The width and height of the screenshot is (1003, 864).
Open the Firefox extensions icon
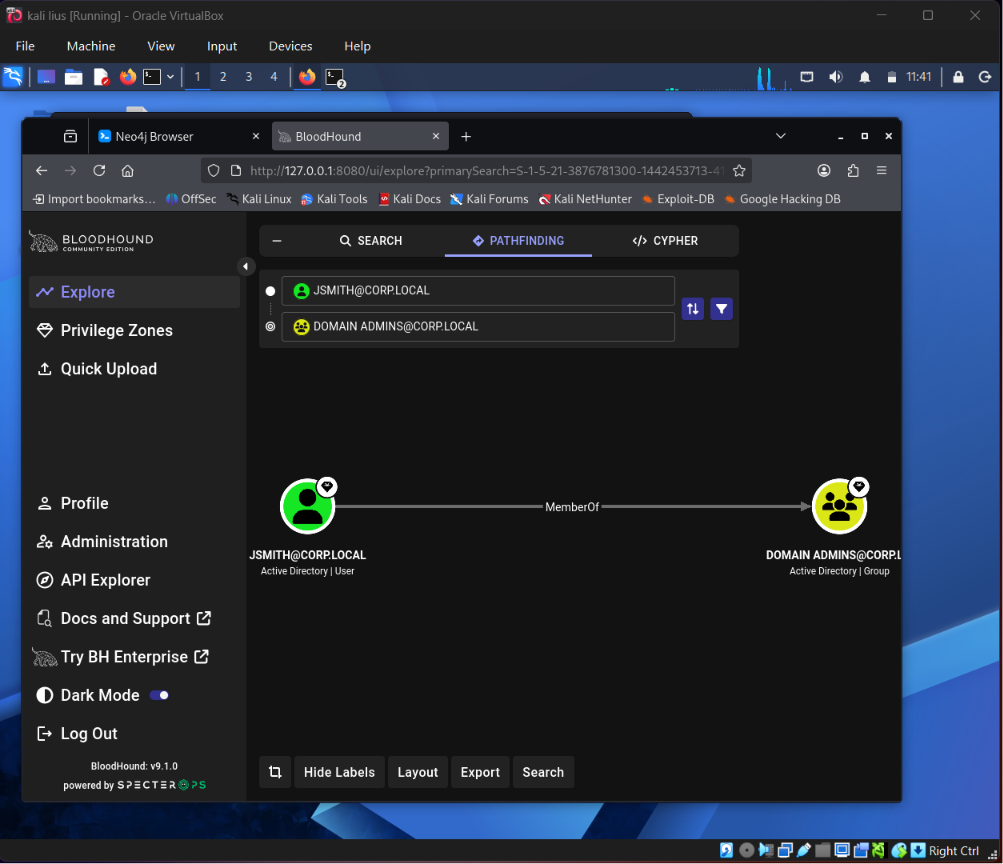tap(853, 171)
